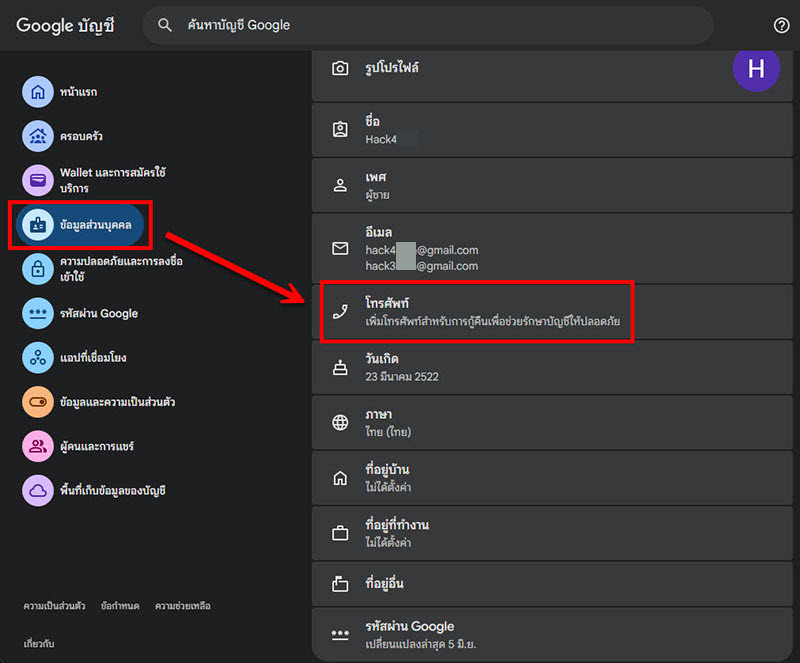Open พื้นที่เก็บข้อมูลของบัญชี cloud icon

pyautogui.click(x=38, y=490)
